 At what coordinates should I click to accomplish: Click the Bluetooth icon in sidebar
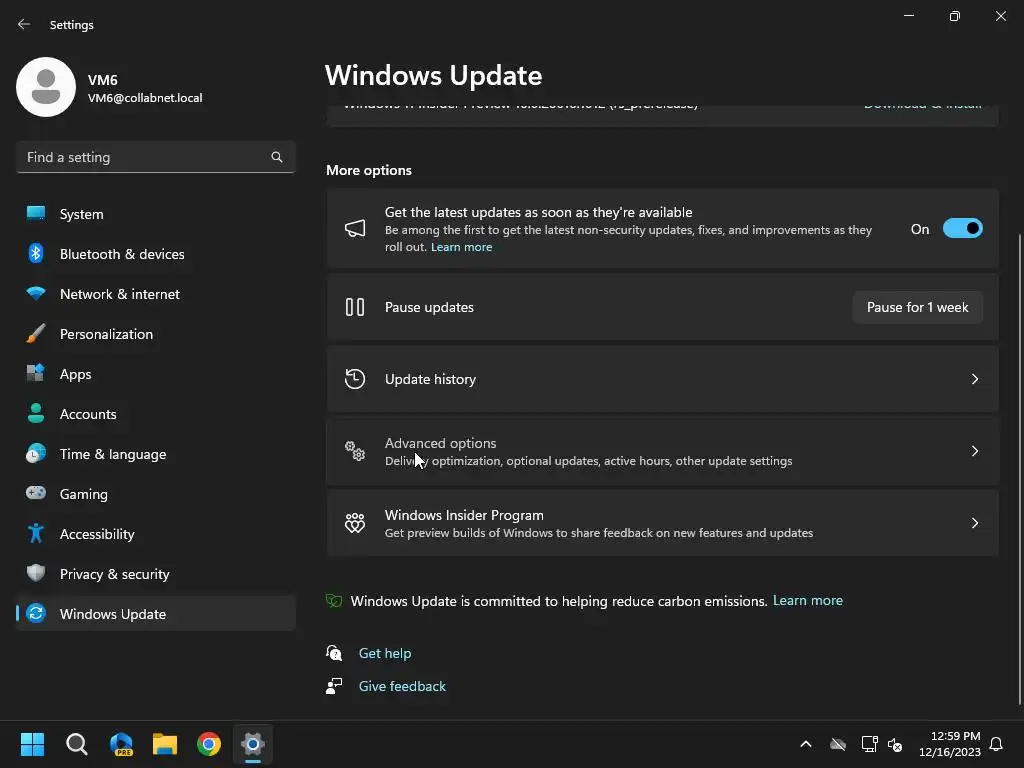point(36,253)
